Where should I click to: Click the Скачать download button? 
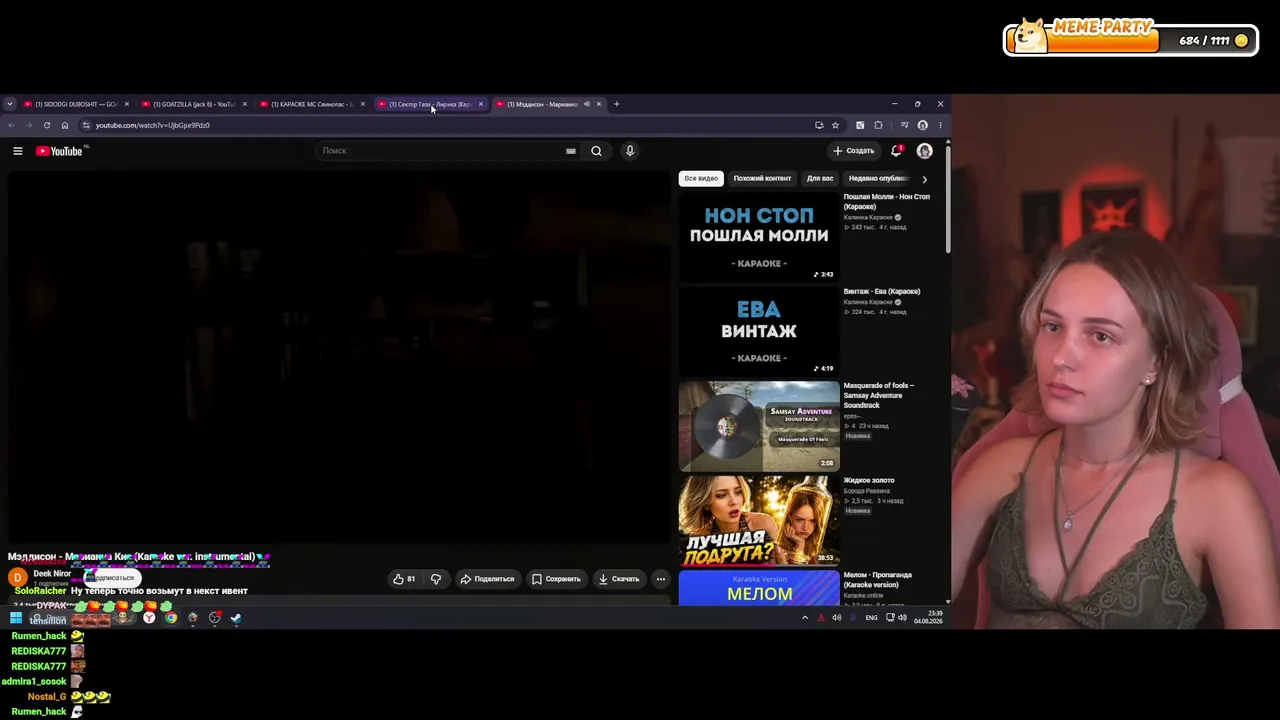(x=618, y=579)
